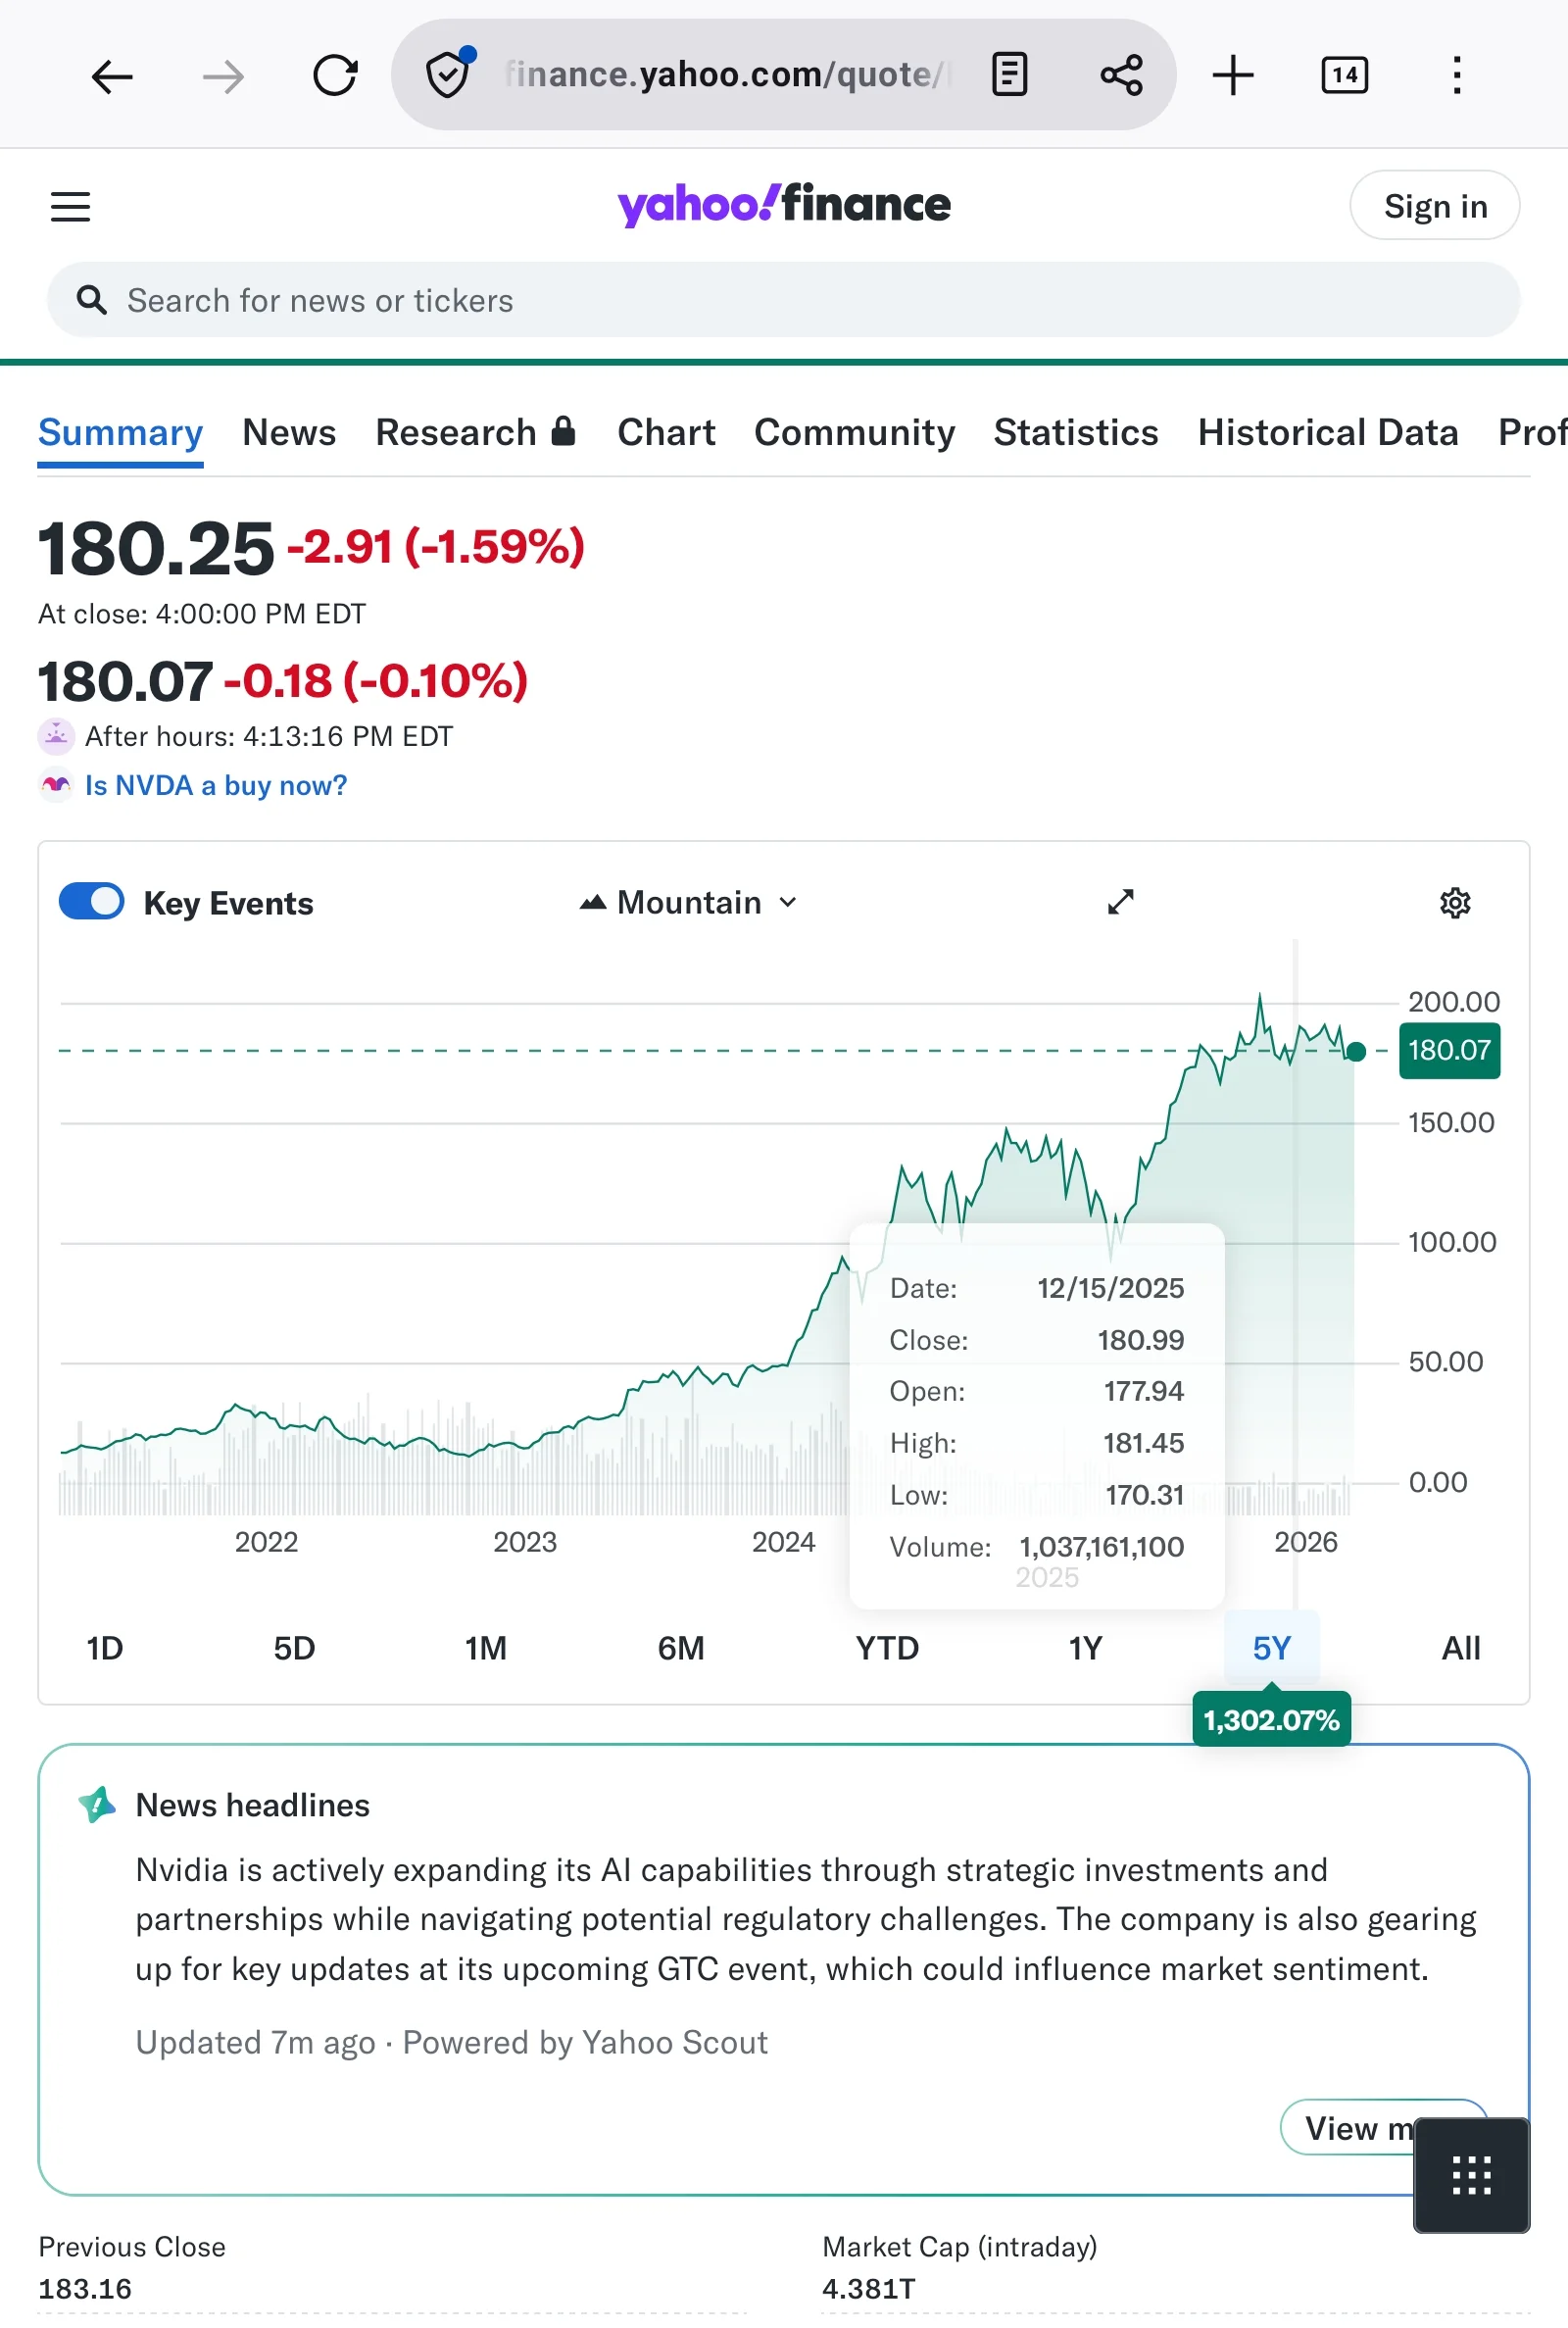Screen dimensions: 1568x2328
Task: Open the Historical Data tab
Action: (1327, 432)
